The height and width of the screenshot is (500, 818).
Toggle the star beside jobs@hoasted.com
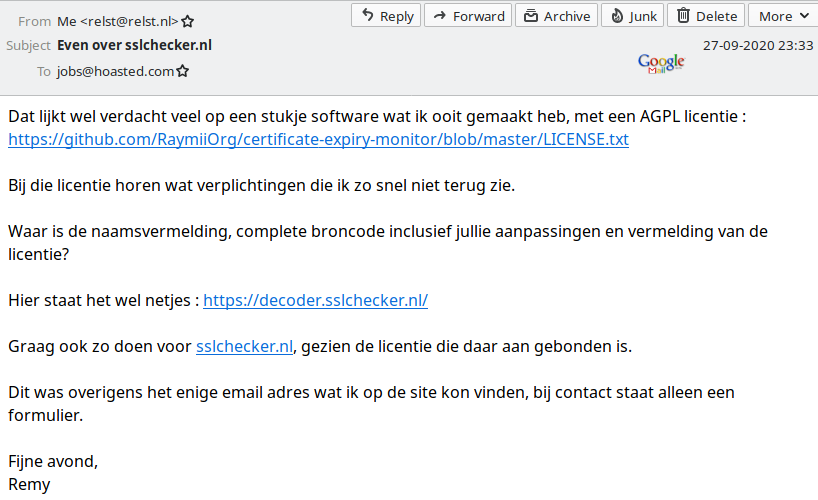[x=183, y=72]
